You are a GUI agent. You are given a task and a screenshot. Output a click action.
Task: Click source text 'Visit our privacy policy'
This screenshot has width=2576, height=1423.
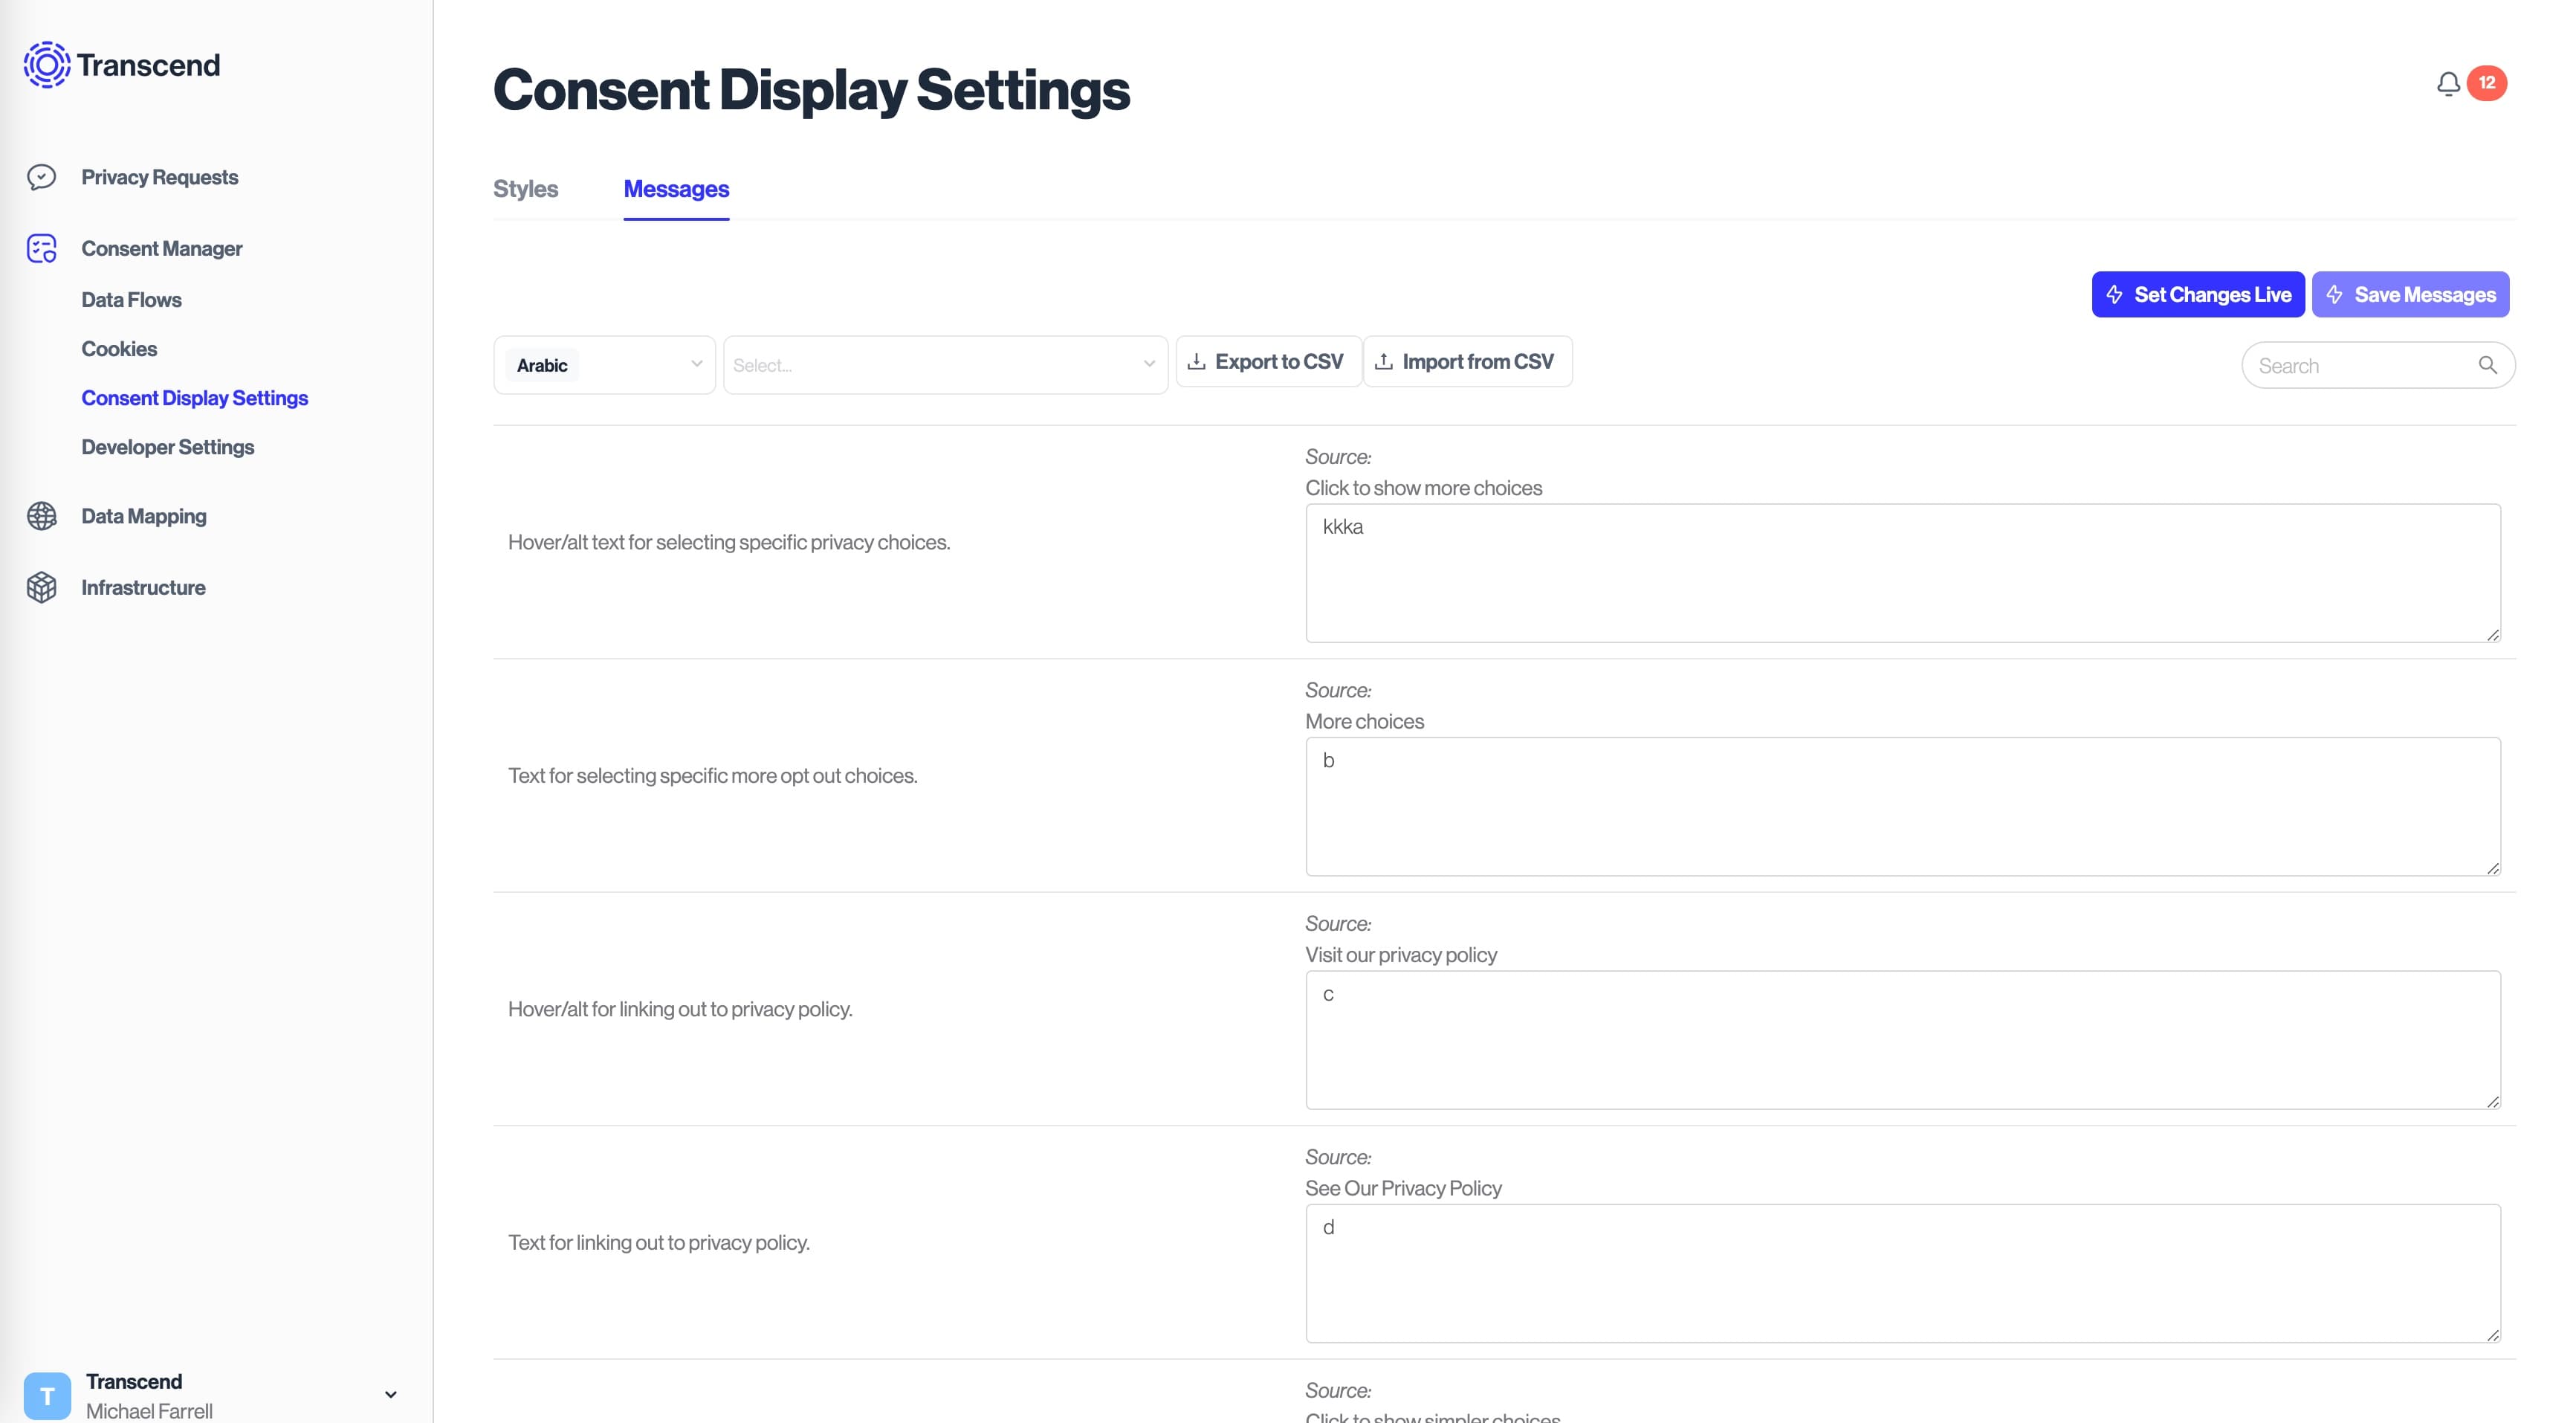pyautogui.click(x=1401, y=955)
